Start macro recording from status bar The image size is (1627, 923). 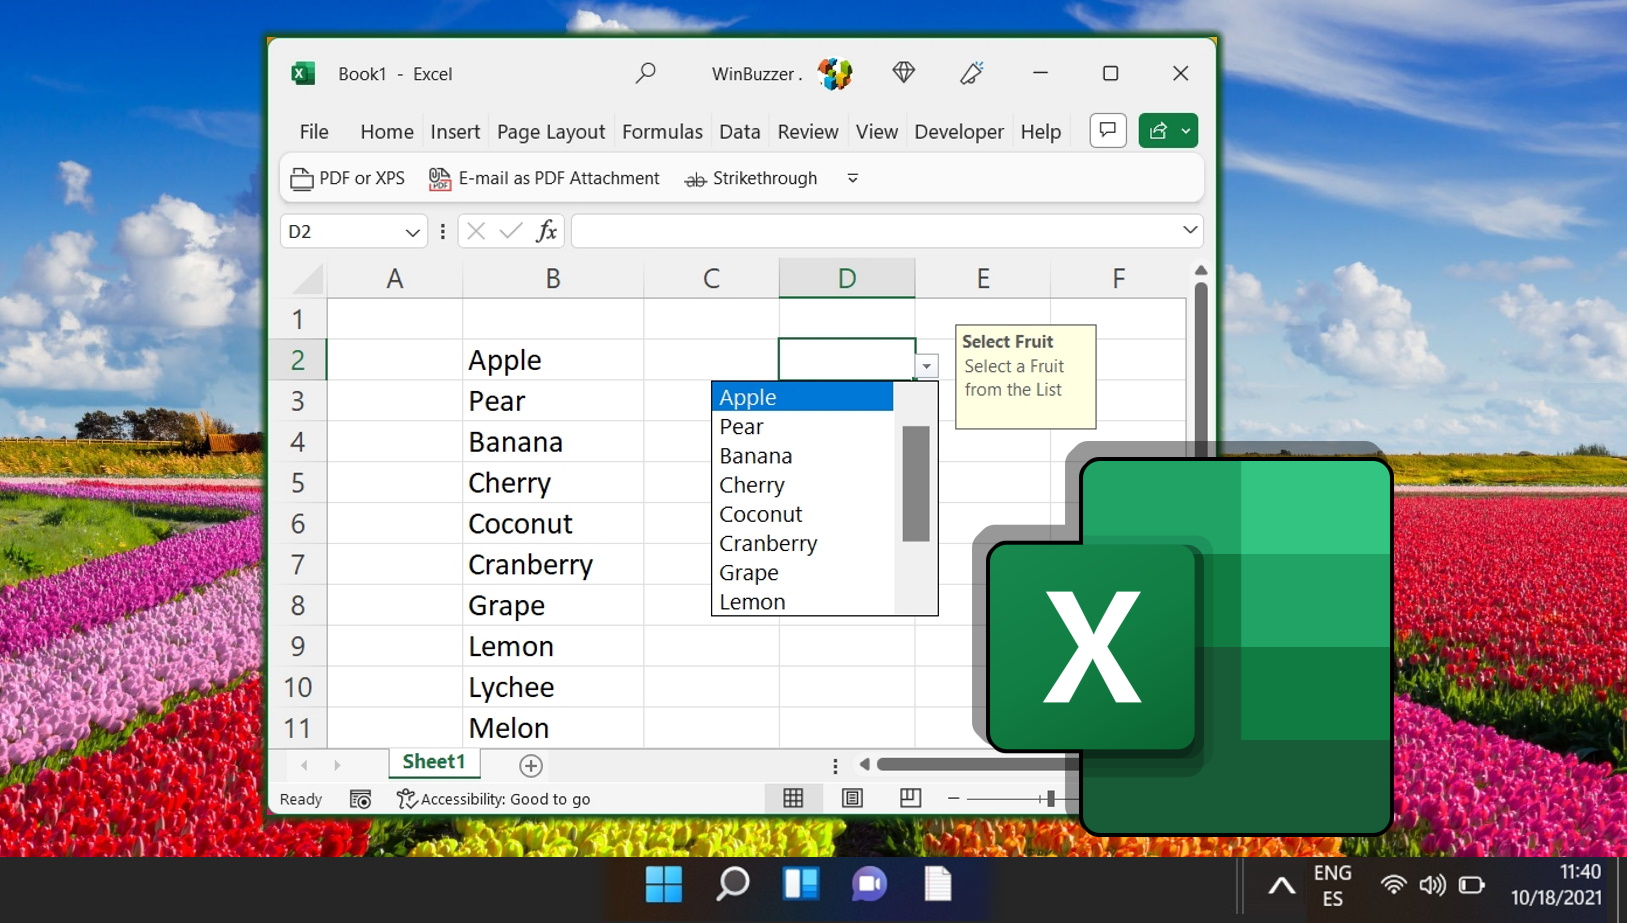tap(360, 798)
